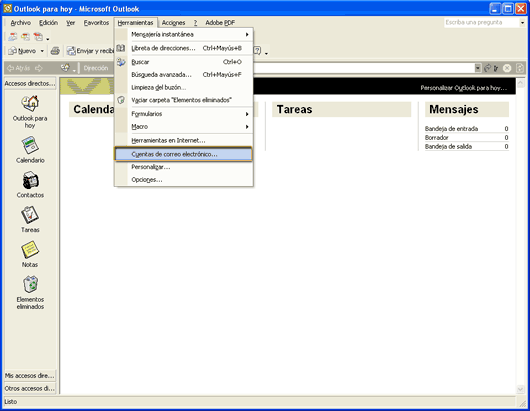Choose Herramientas en Internet menu item

tap(184, 140)
